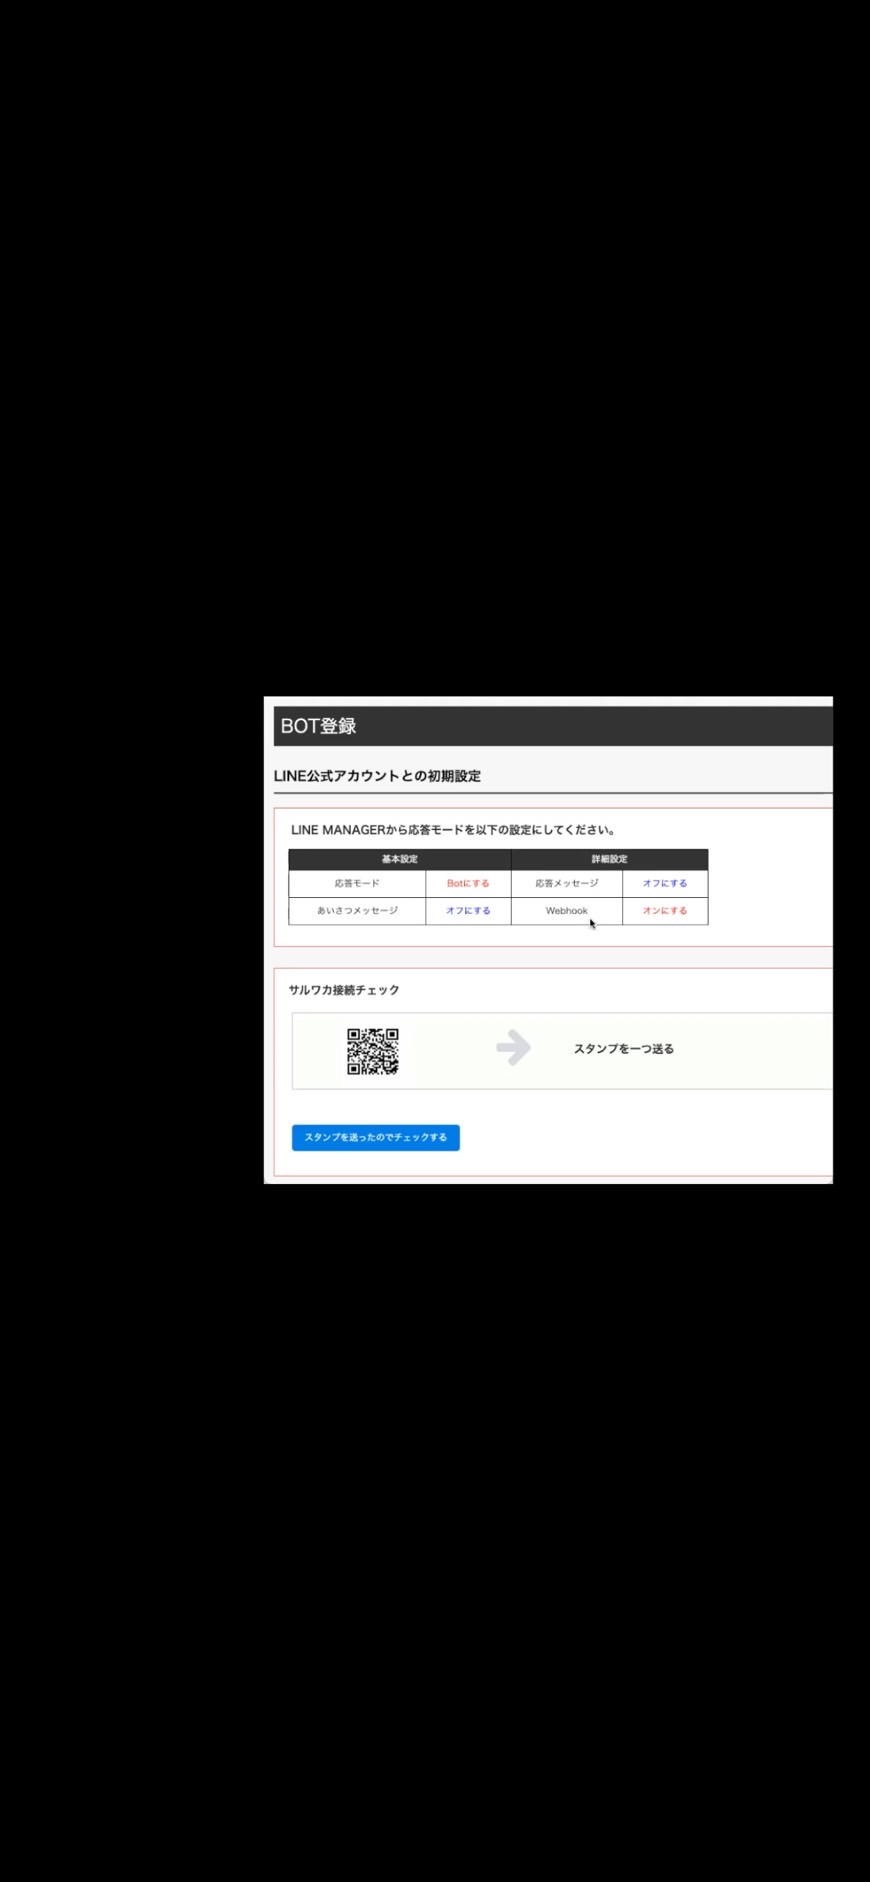Select the あいさつメッセージ label cell
This screenshot has height=1882, width=870.
pos(357,911)
